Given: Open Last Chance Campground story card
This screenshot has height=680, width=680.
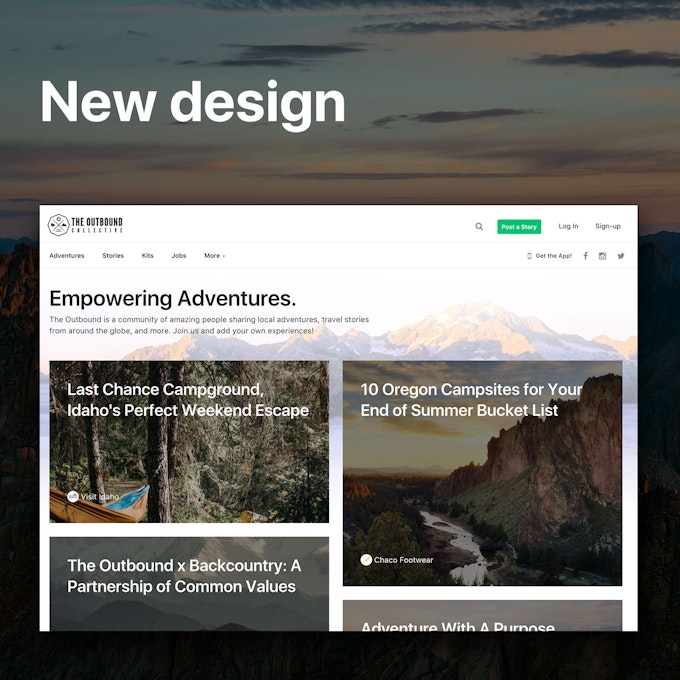Looking at the screenshot, I should click(x=189, y=441).
